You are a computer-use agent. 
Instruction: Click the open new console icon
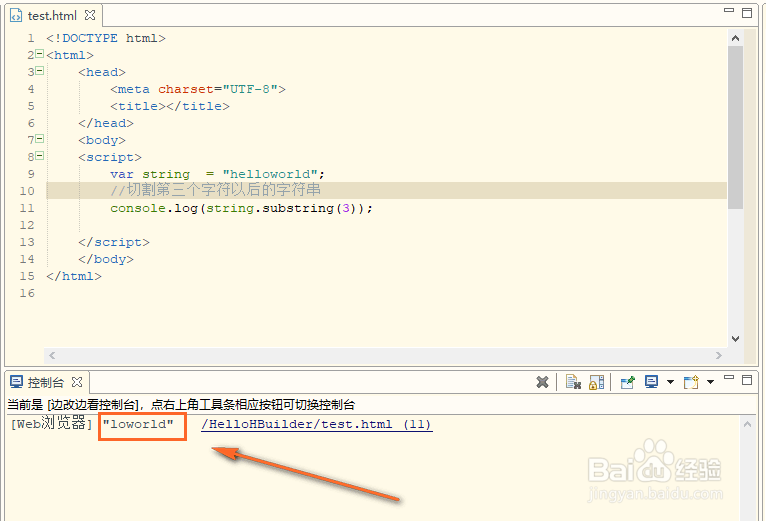coord(691,382)
